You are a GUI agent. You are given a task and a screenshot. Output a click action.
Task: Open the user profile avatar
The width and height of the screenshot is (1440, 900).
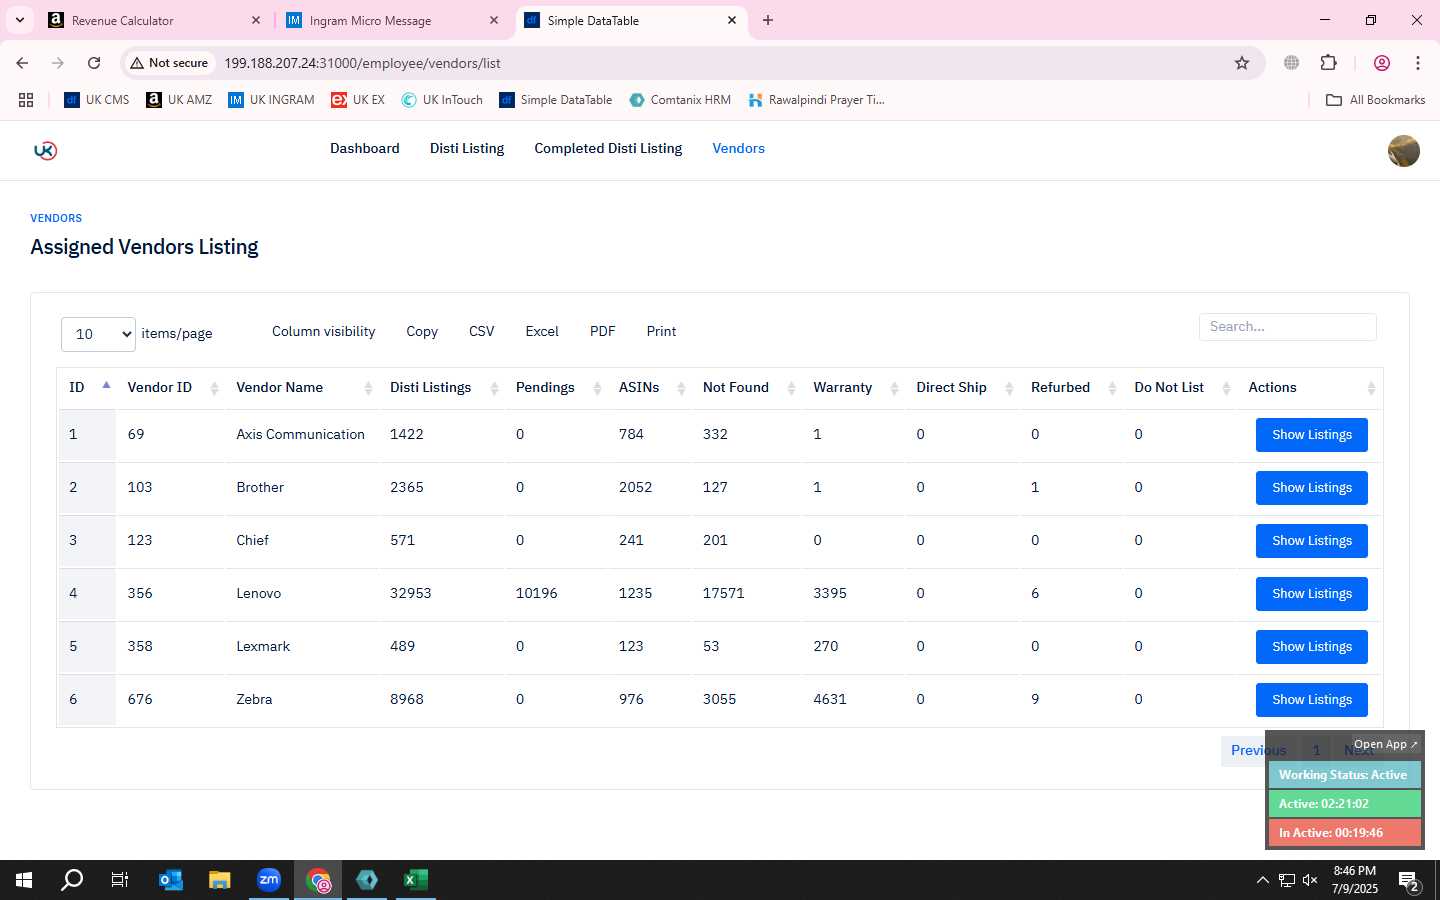click(1403, 150)
